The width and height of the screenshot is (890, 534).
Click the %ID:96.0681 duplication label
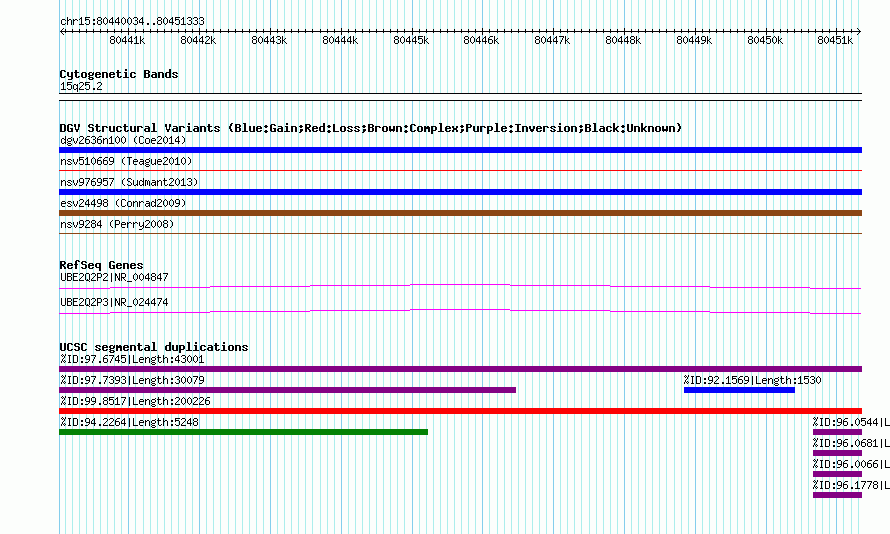click(x=851, y=443)
